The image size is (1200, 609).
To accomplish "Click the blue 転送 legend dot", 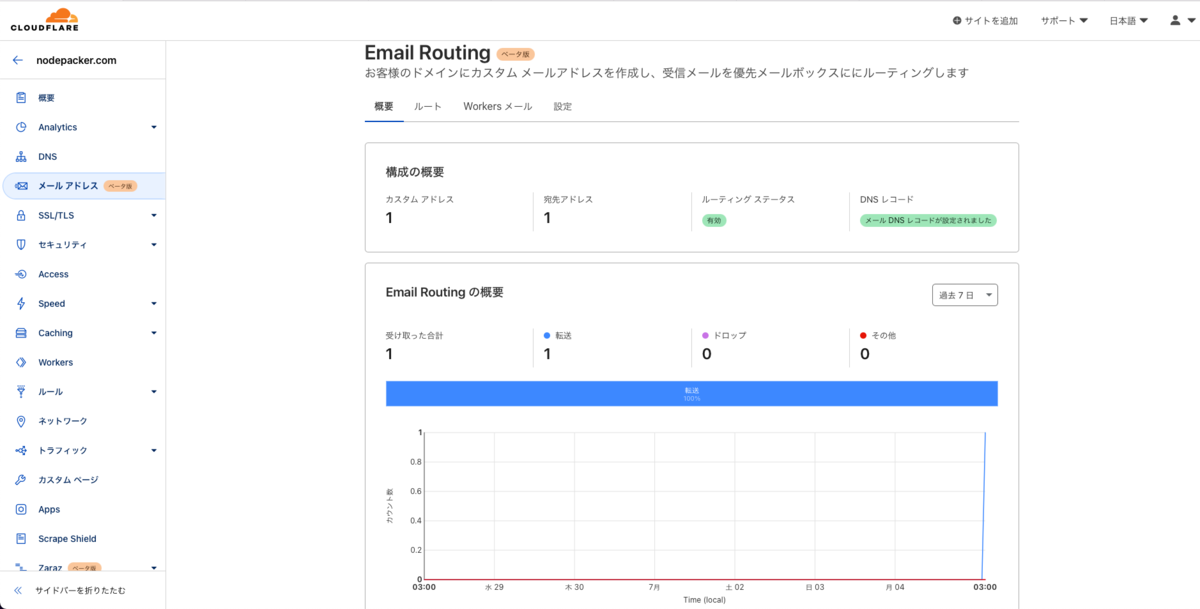I will [547, 335].
